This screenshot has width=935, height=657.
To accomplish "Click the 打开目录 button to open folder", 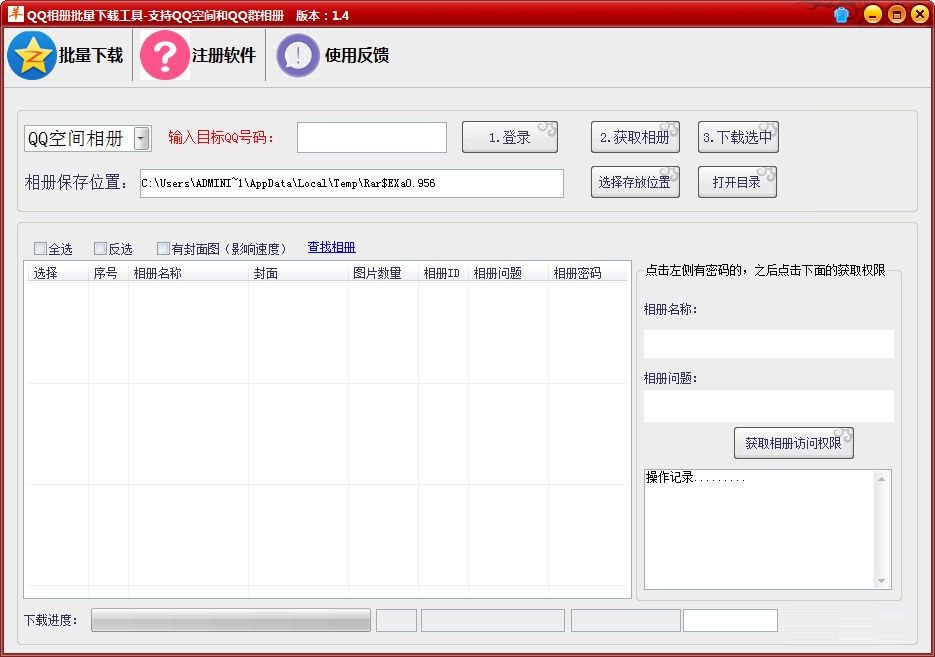I will [x=737, y=182].
